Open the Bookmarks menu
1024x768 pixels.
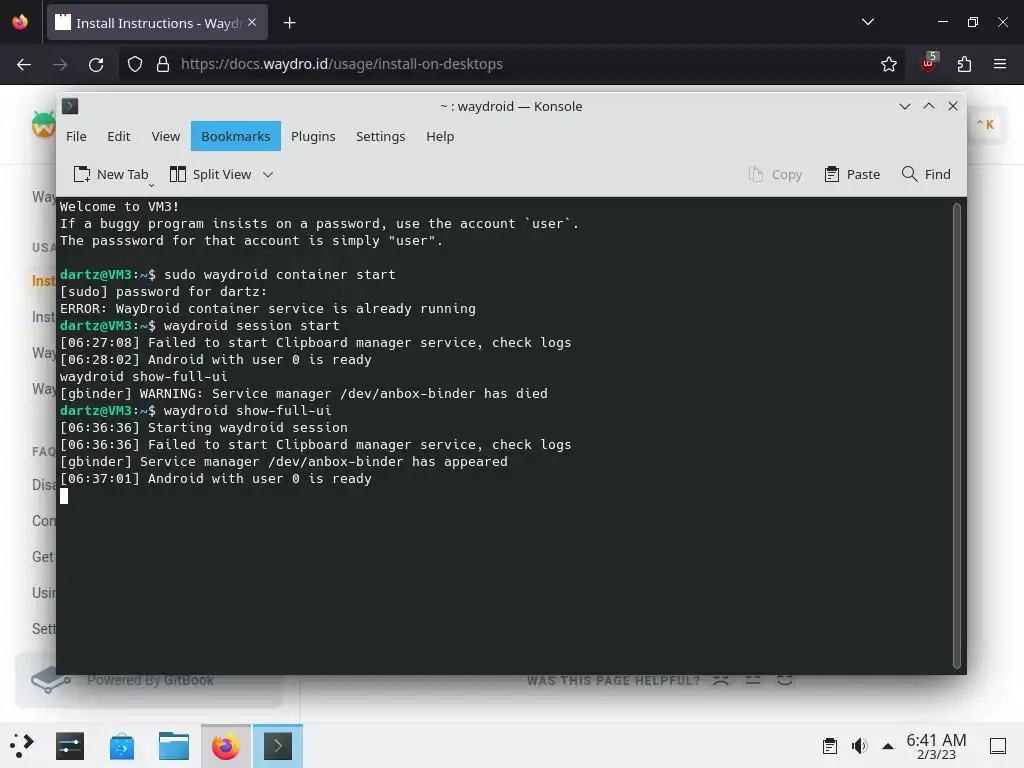236,136
